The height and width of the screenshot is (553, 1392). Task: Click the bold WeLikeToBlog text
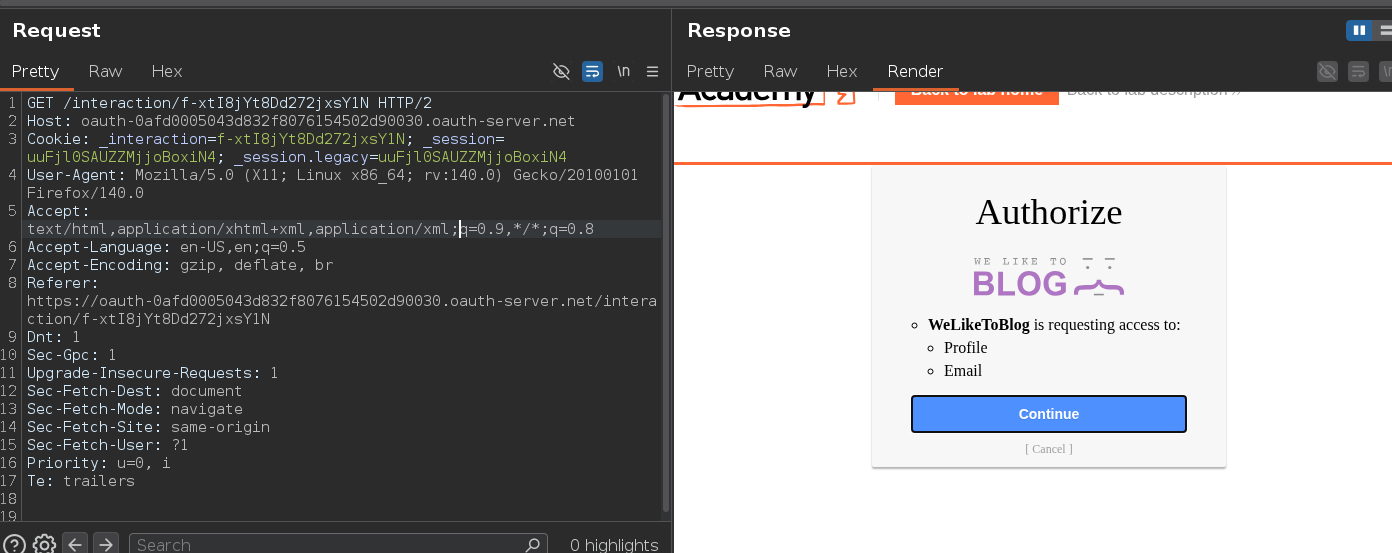(978, 325)
